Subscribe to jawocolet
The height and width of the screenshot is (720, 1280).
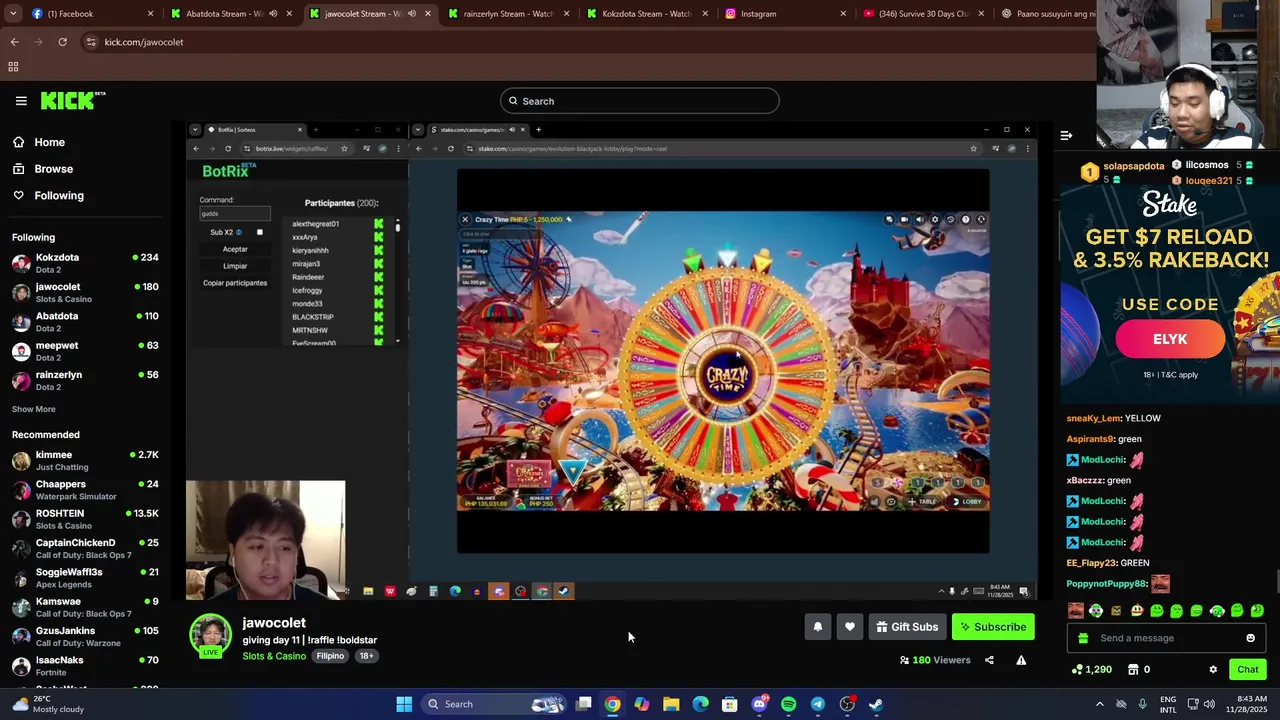[x=993, y=627]
